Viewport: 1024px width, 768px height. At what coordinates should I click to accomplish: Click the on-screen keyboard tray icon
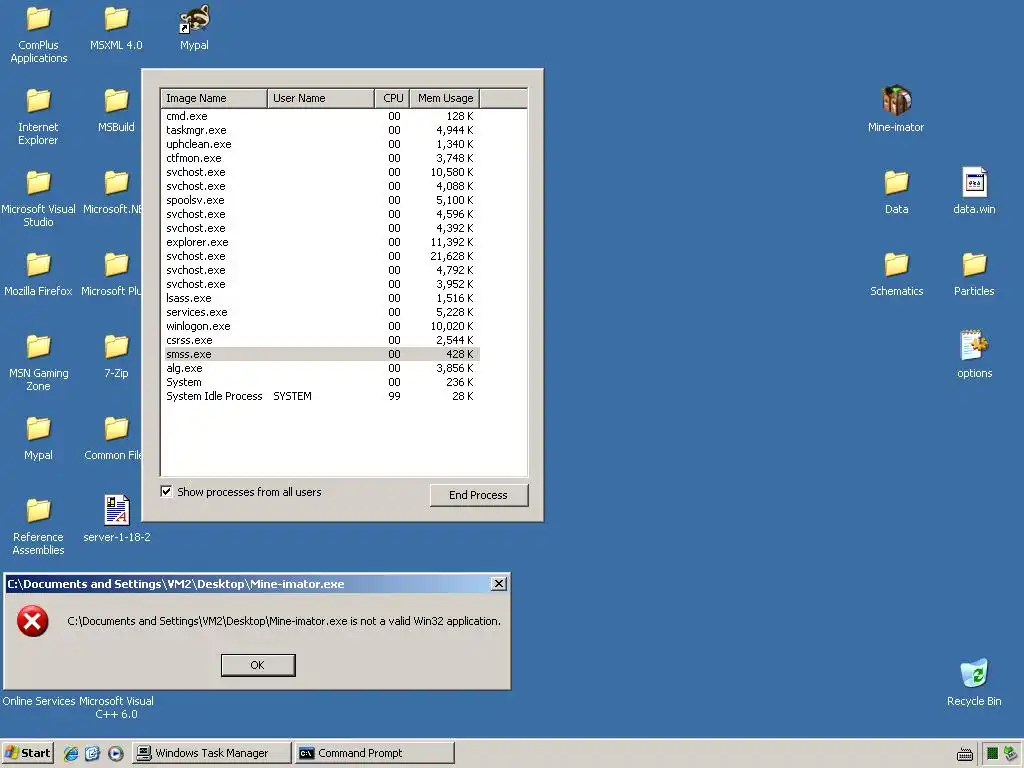[965, 754]
